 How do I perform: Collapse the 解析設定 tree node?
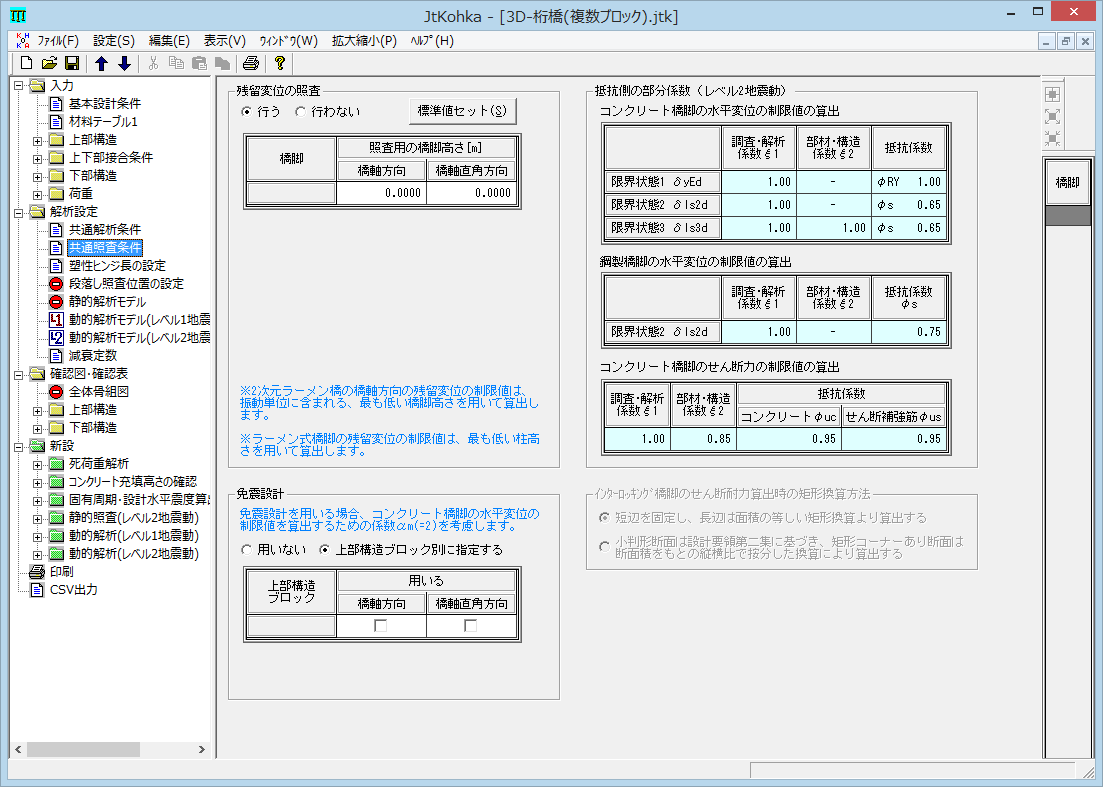20,212
